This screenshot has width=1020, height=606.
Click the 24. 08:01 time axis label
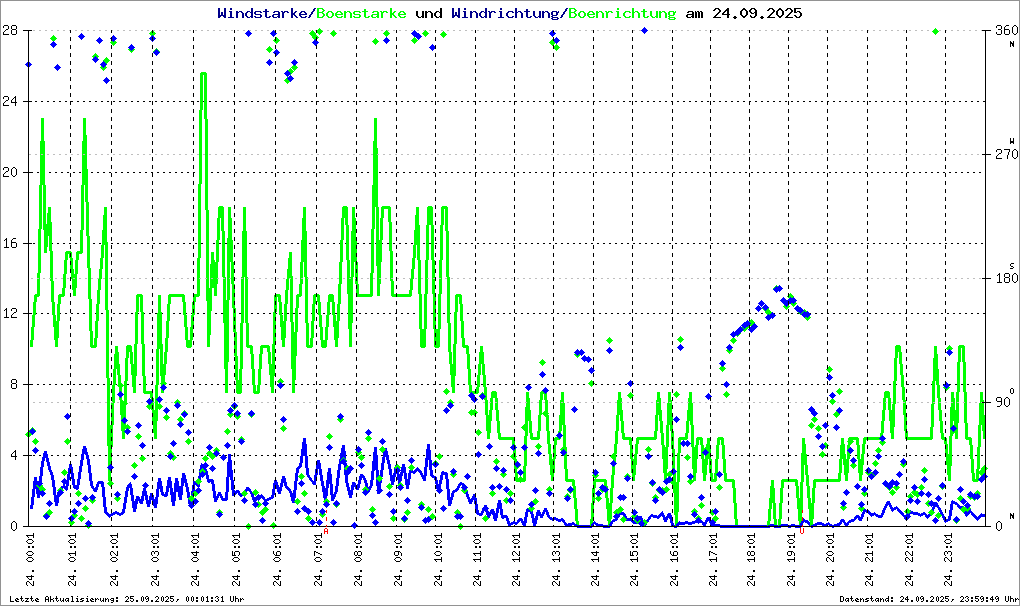(358, 559)
